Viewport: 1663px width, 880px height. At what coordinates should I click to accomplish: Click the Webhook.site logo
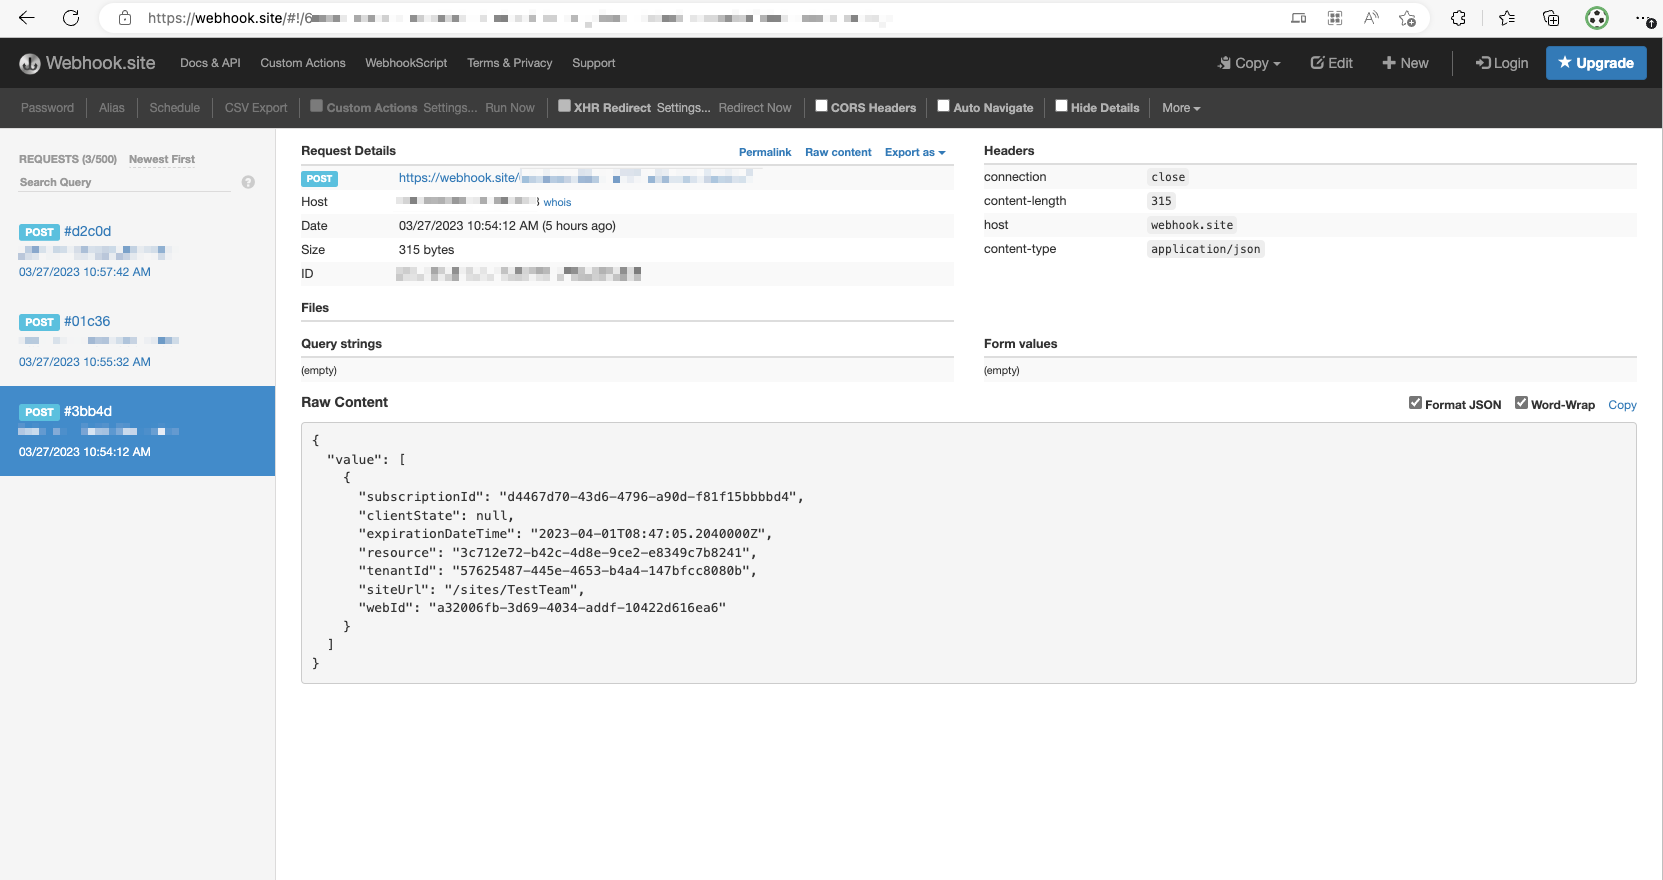pyautogui.click(x=87, y=63)
